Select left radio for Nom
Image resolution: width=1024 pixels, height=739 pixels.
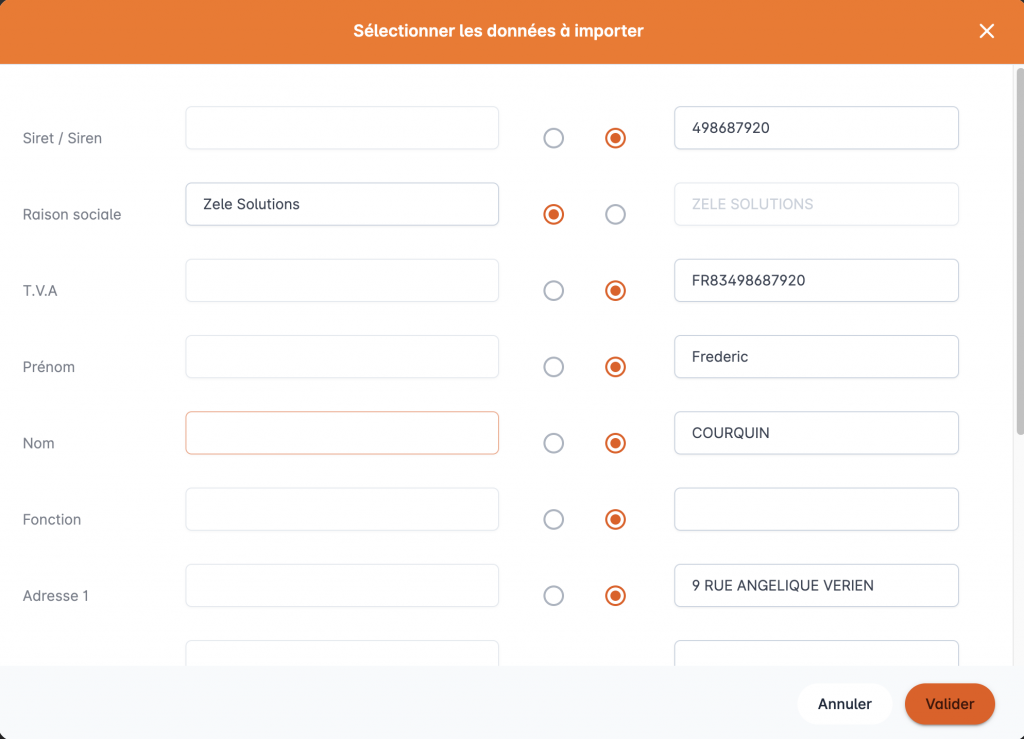[x=553, y=443]
